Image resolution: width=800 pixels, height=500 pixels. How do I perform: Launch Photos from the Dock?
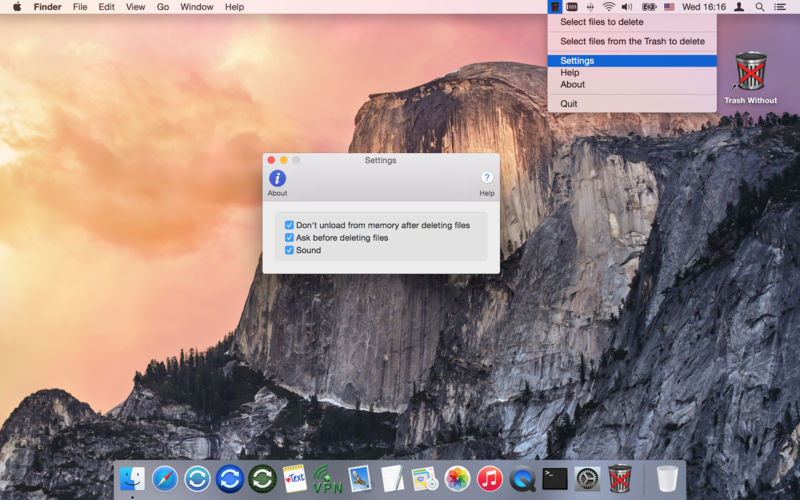[x=457, y=479]
